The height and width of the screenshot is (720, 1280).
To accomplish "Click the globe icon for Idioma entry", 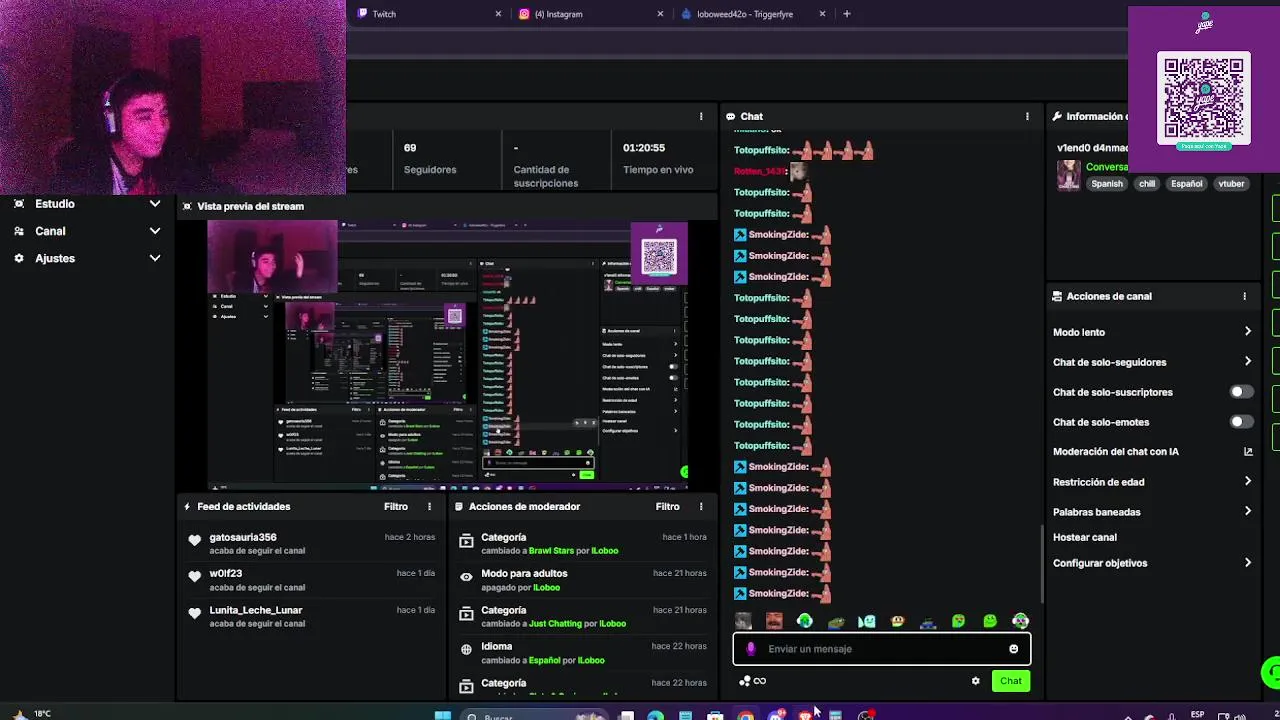I will 466,650.
